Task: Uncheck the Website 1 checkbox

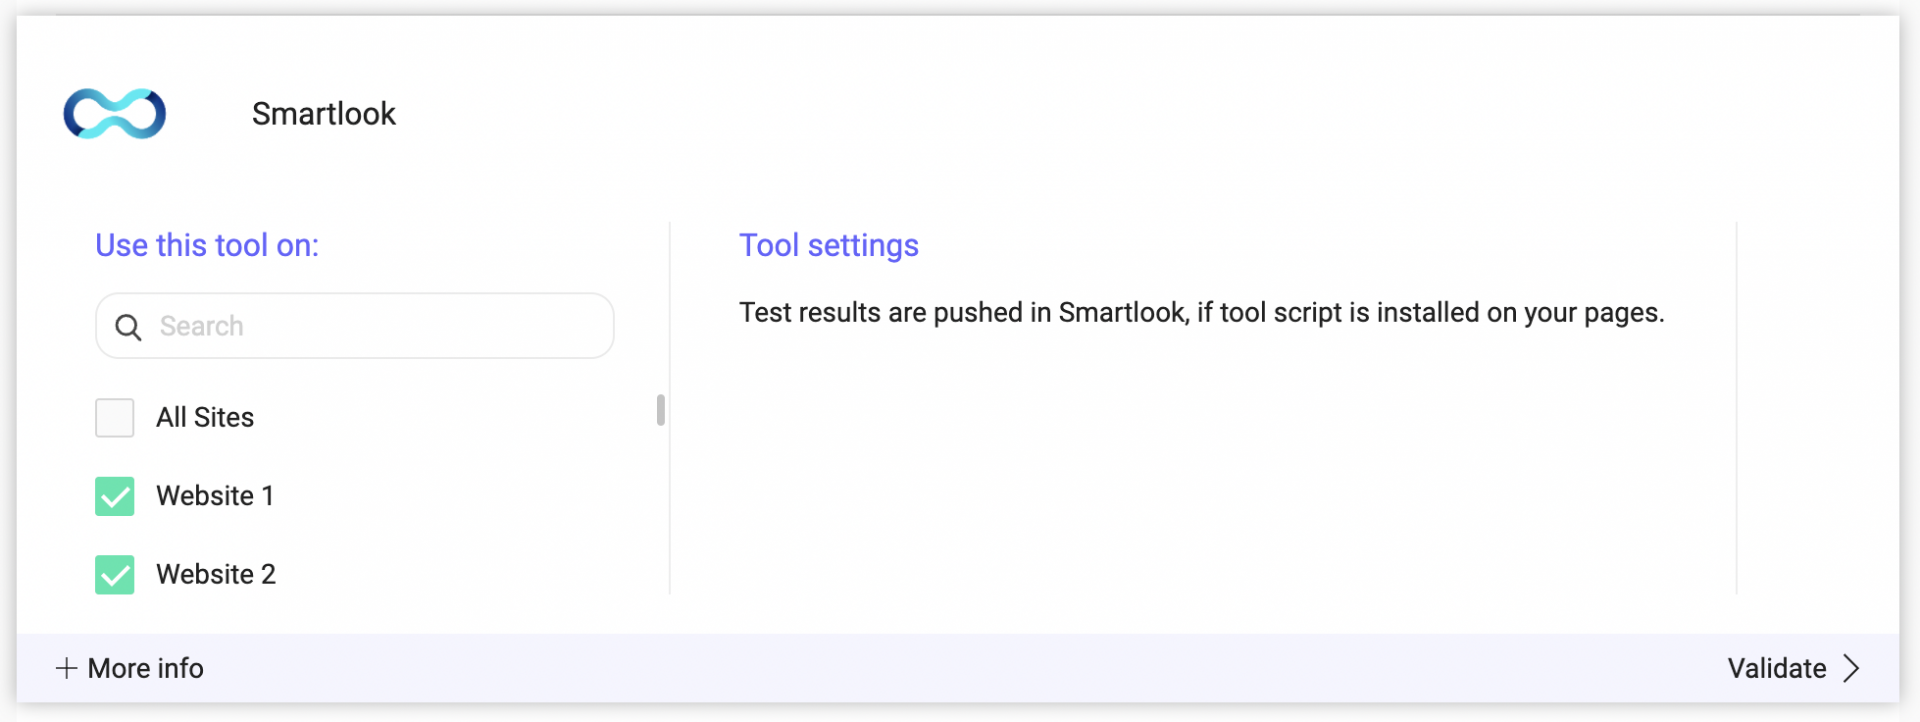Action: tap(115, 496)
